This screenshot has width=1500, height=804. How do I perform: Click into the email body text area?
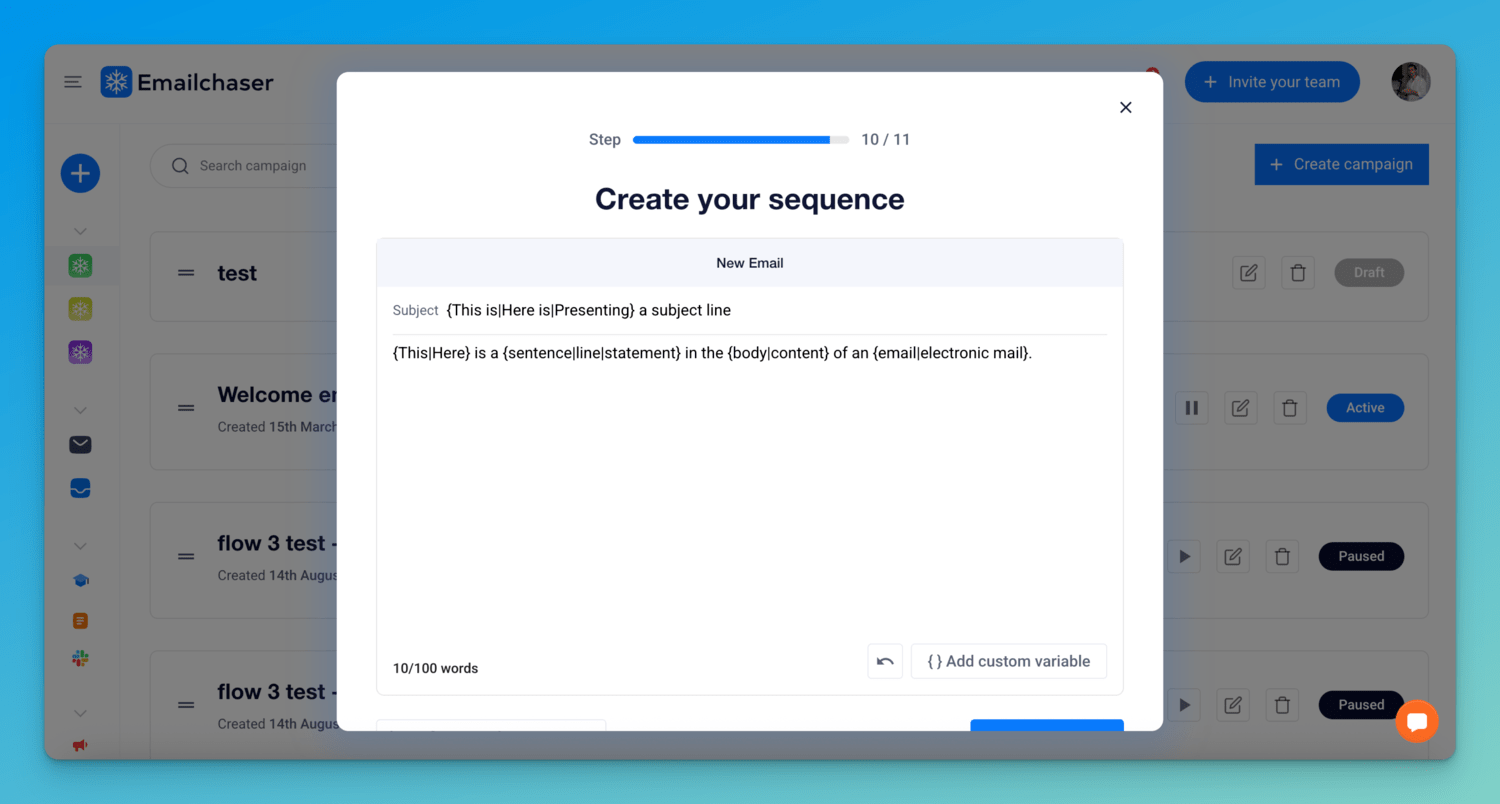pos(750,488)
